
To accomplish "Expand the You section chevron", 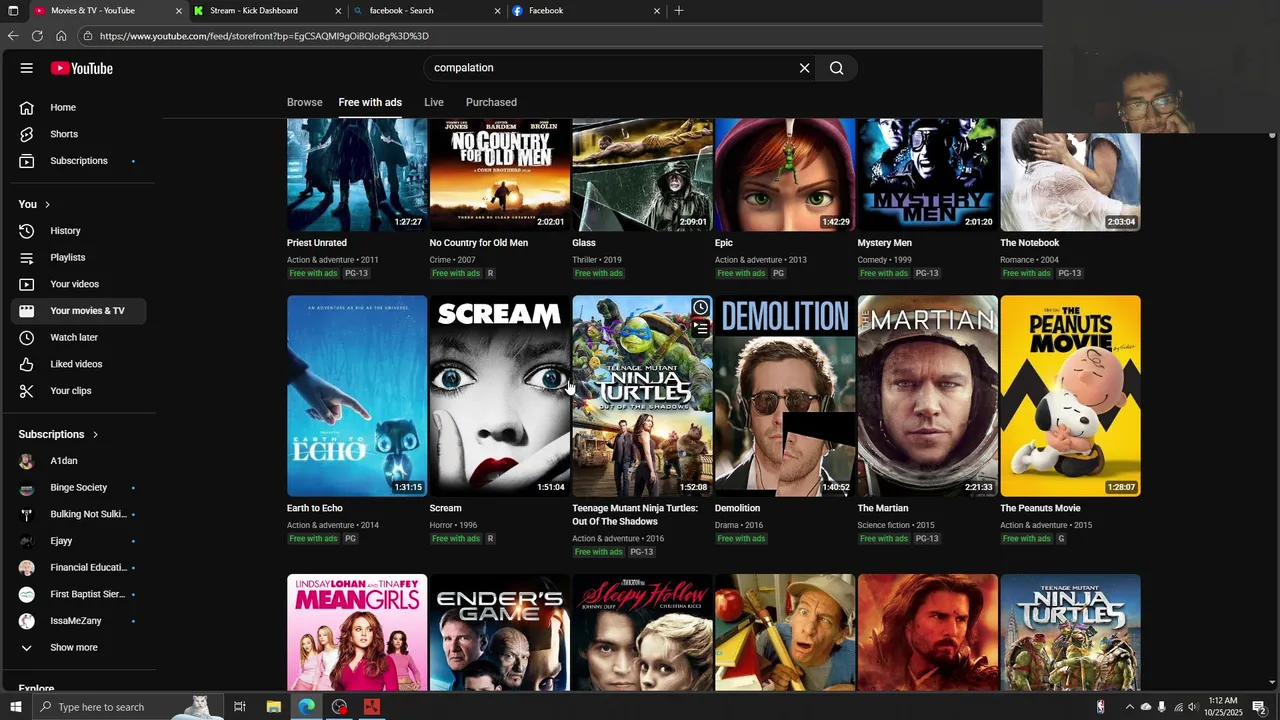I will tap(46, 204).
